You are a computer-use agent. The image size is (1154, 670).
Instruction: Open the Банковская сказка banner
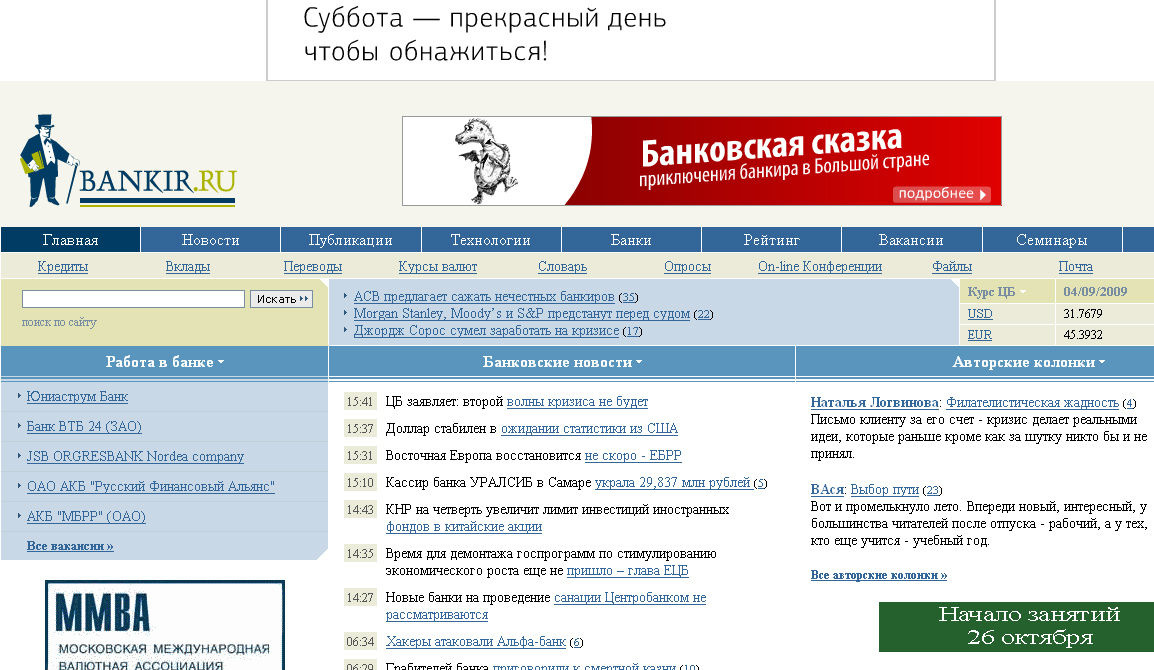701,161
